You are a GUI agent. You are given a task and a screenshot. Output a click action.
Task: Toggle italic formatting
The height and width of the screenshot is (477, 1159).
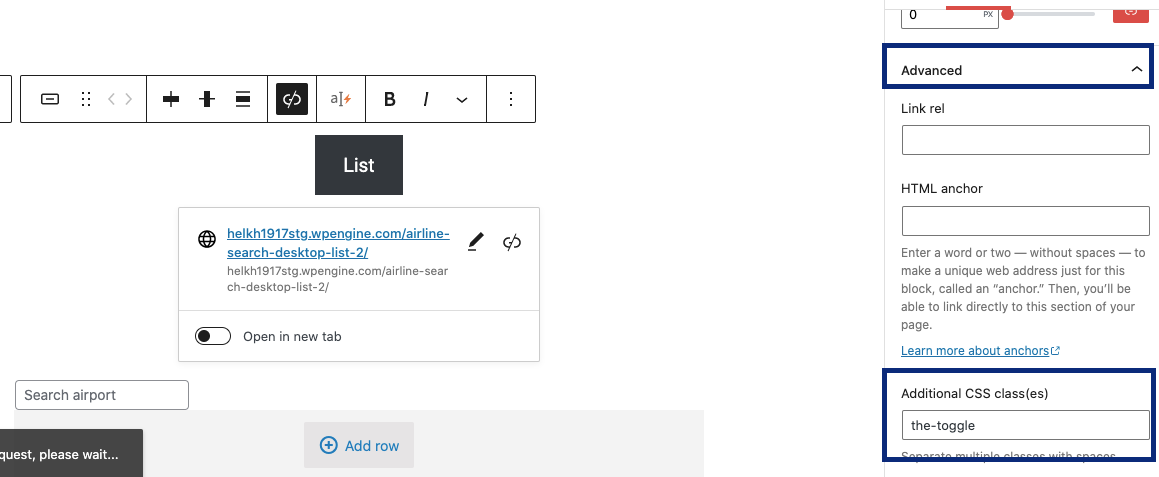(426, 99)
